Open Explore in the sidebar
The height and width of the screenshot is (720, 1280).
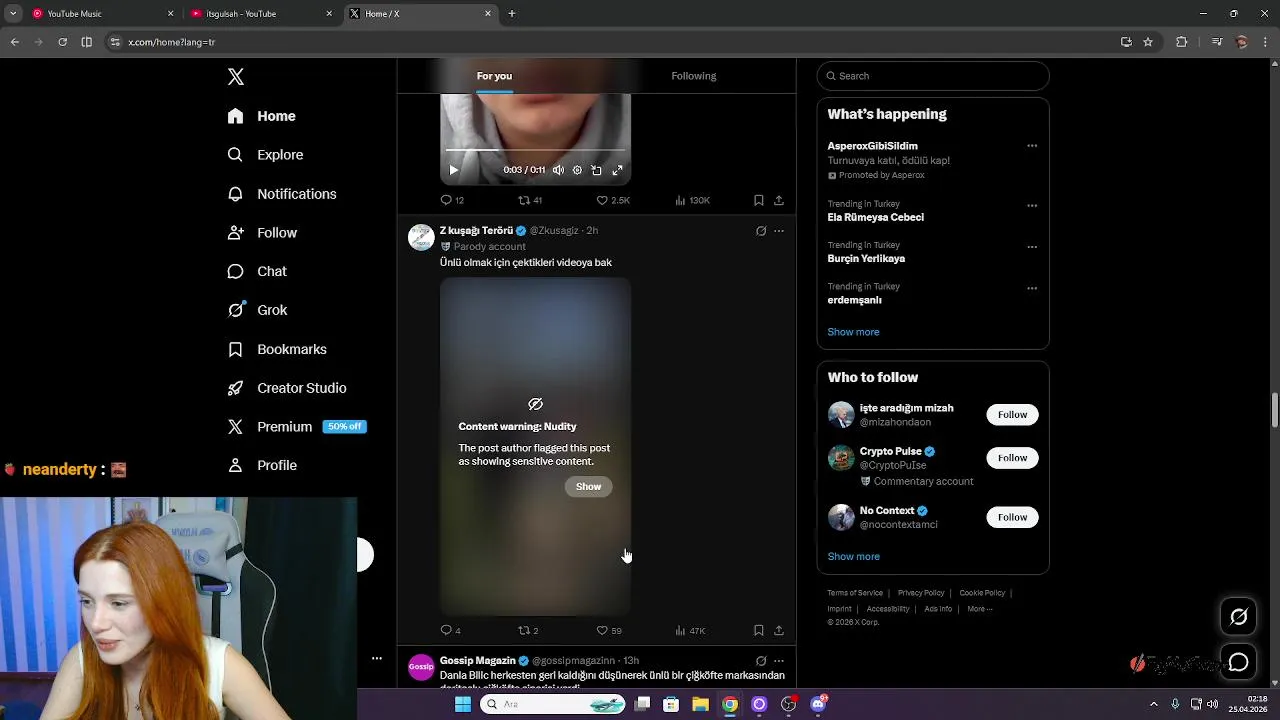pos(266,155)
